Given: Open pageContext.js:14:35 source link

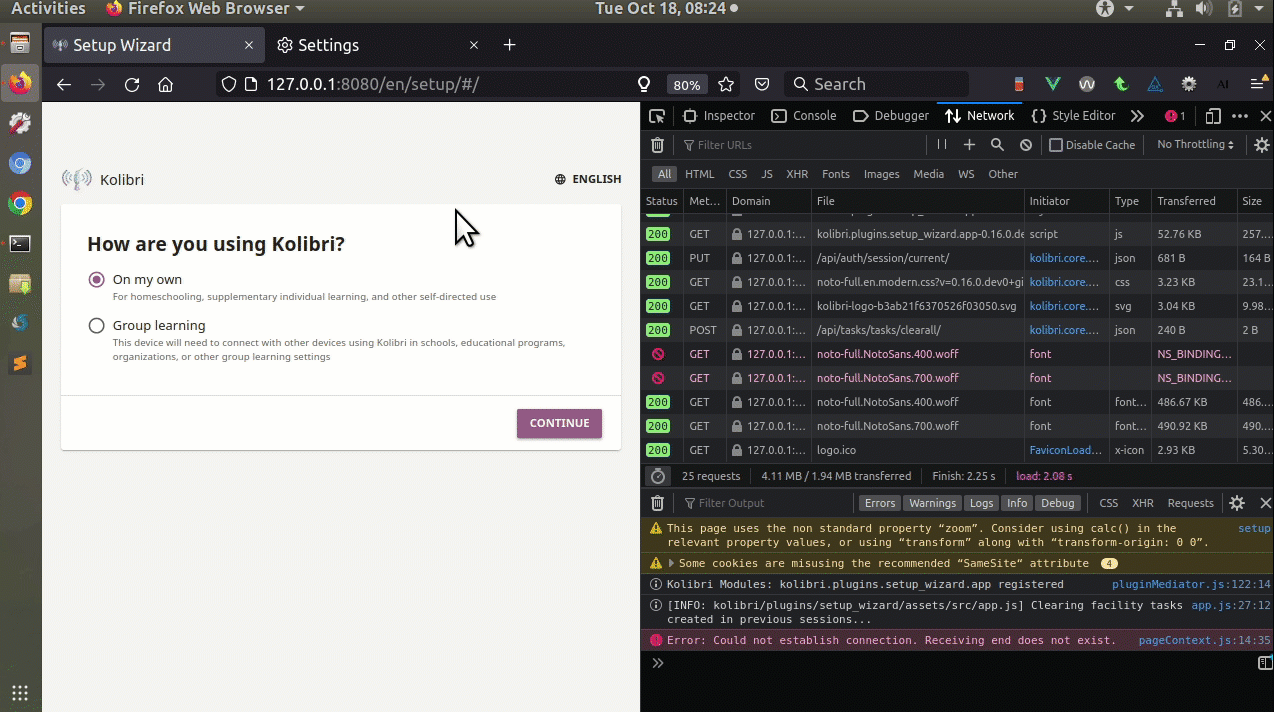Looking at the screenshot, I should click(1204, 641).
